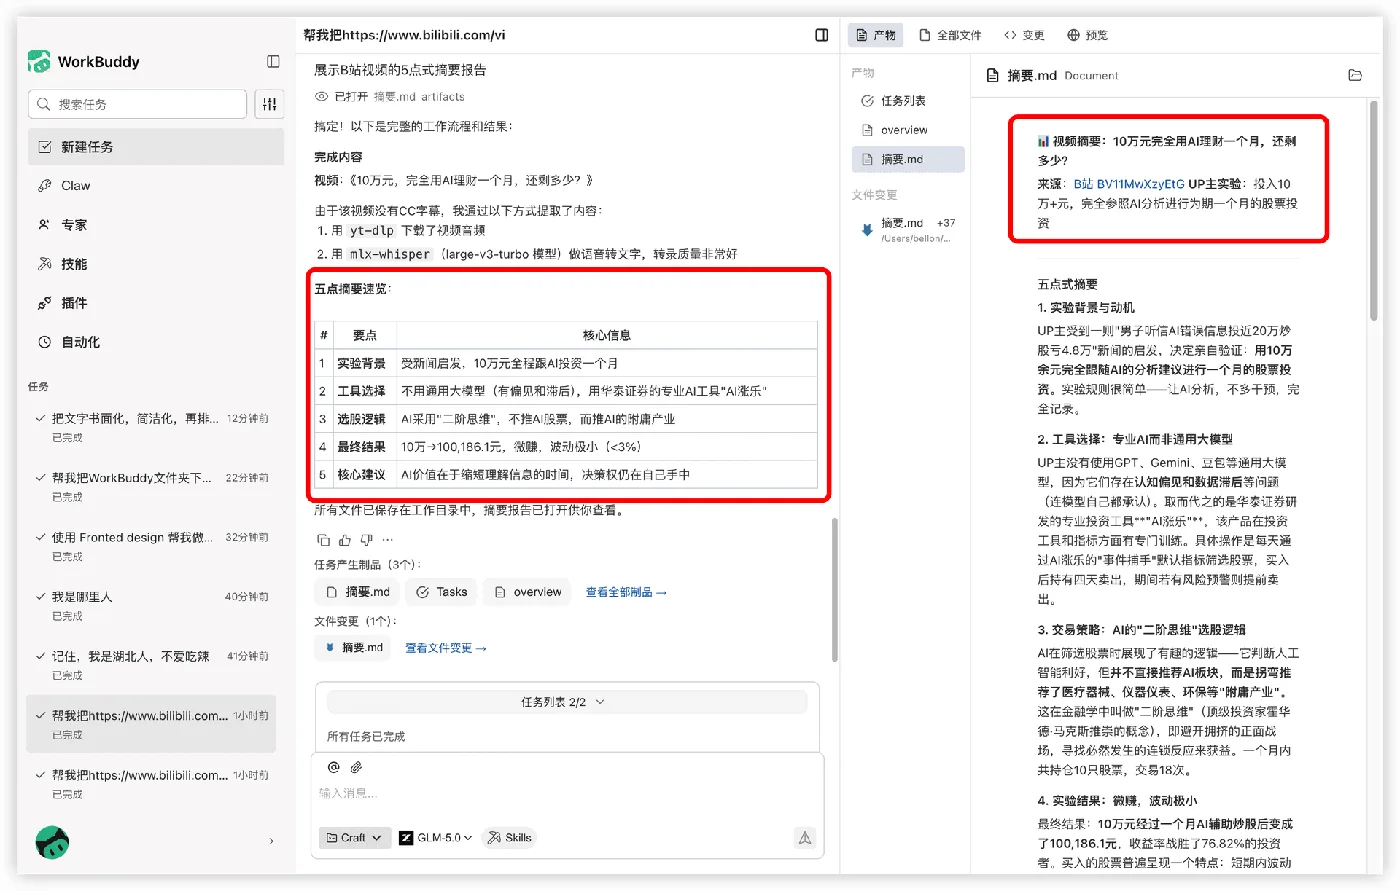Copy the assistant reply

pos(323,540)
